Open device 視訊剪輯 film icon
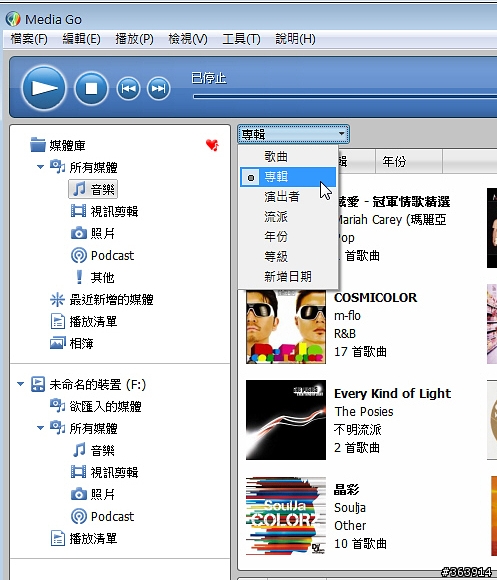497x580 pixels. pyautogui.click(x=78, y=472)
